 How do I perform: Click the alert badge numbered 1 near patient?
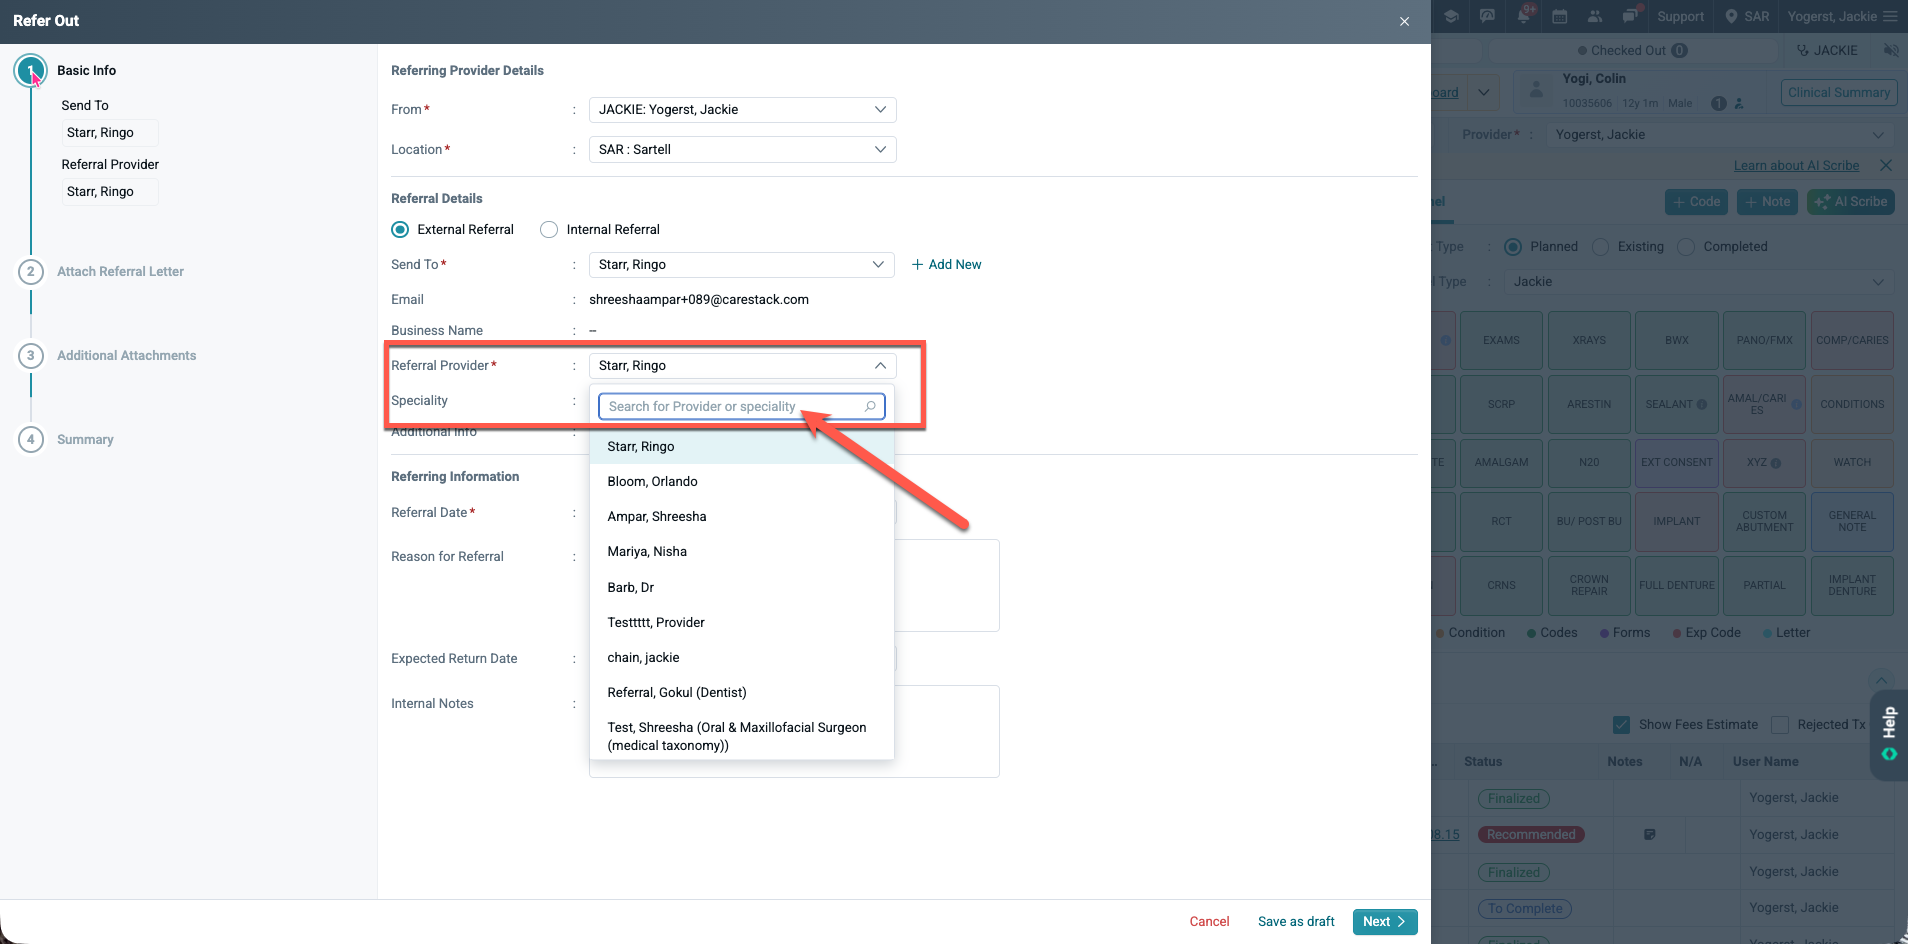[x=1719, y=103]
